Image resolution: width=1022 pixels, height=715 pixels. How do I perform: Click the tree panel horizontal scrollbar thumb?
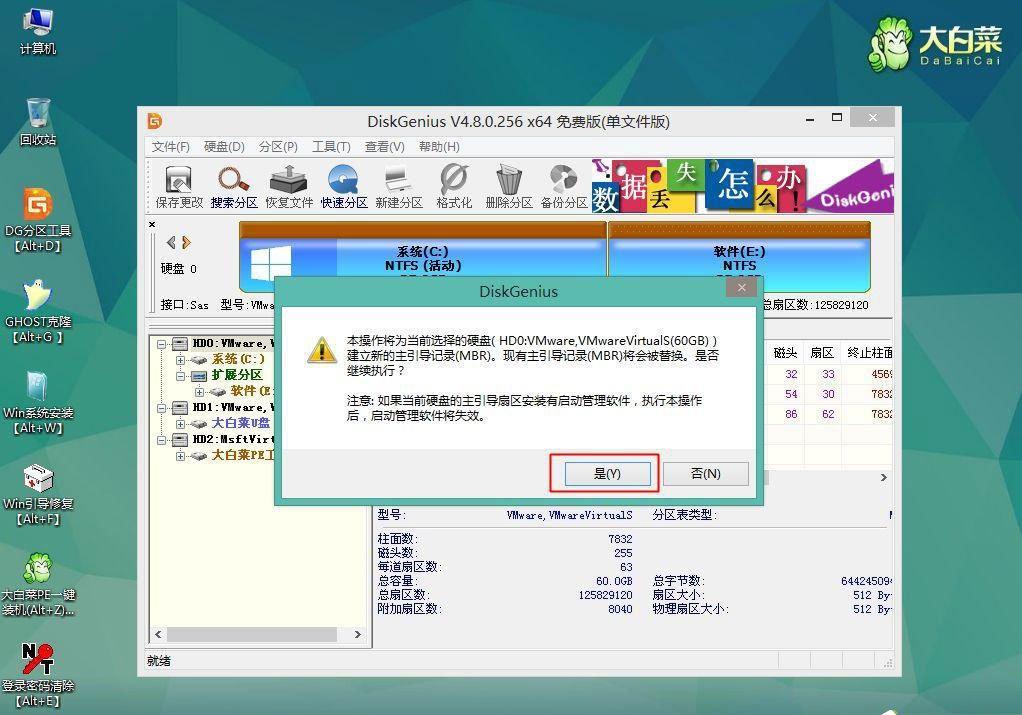(x=252, y=634)
